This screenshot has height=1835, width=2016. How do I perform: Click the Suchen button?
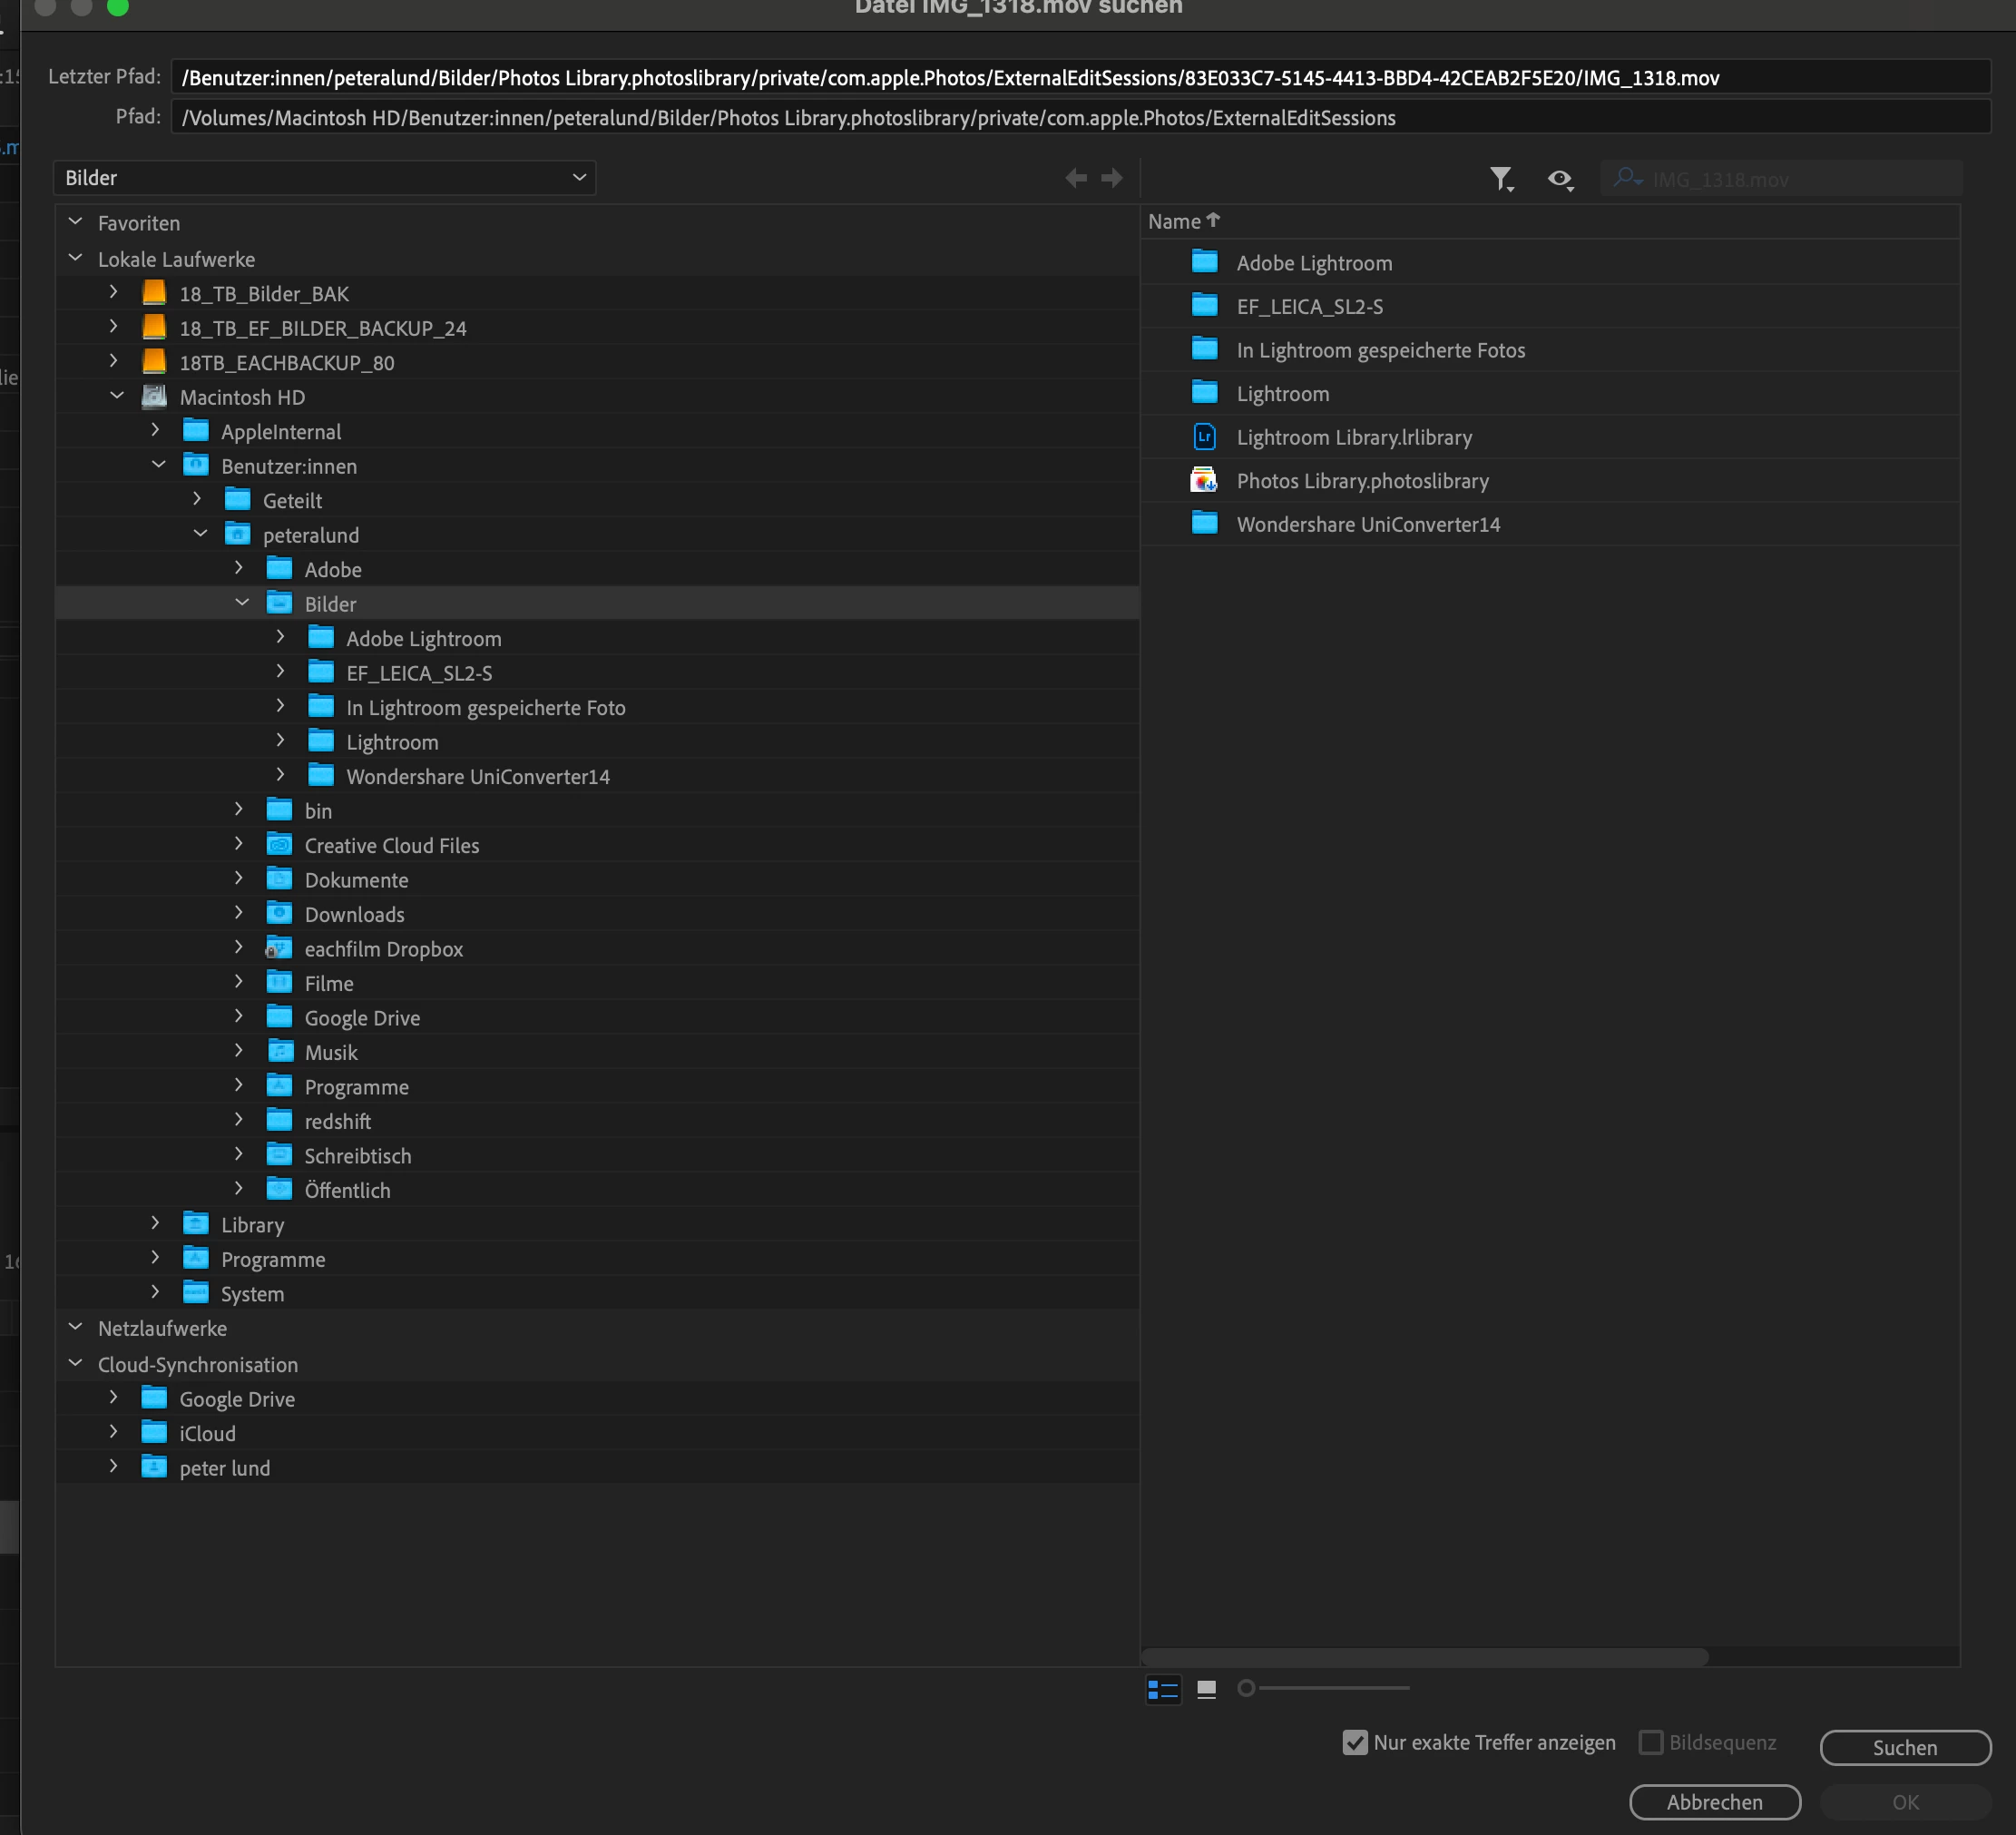pos(1904,1748)
